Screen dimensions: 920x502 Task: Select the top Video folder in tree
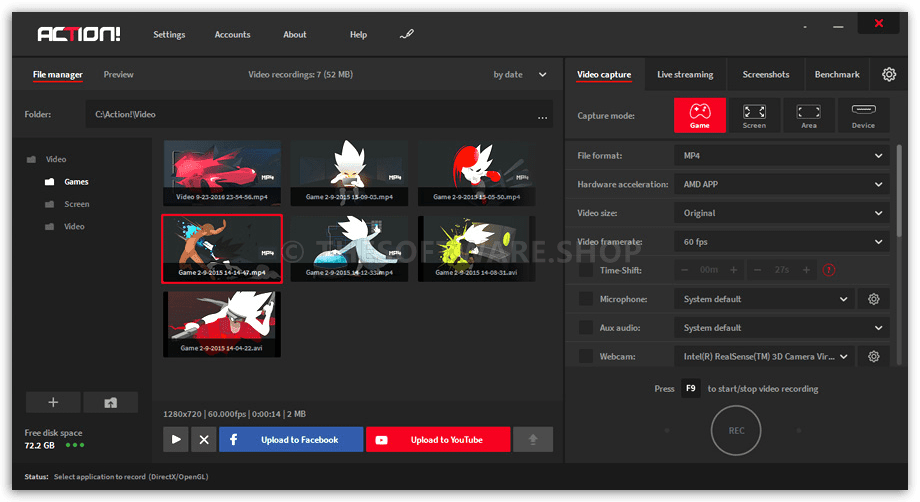coord(47,159)
